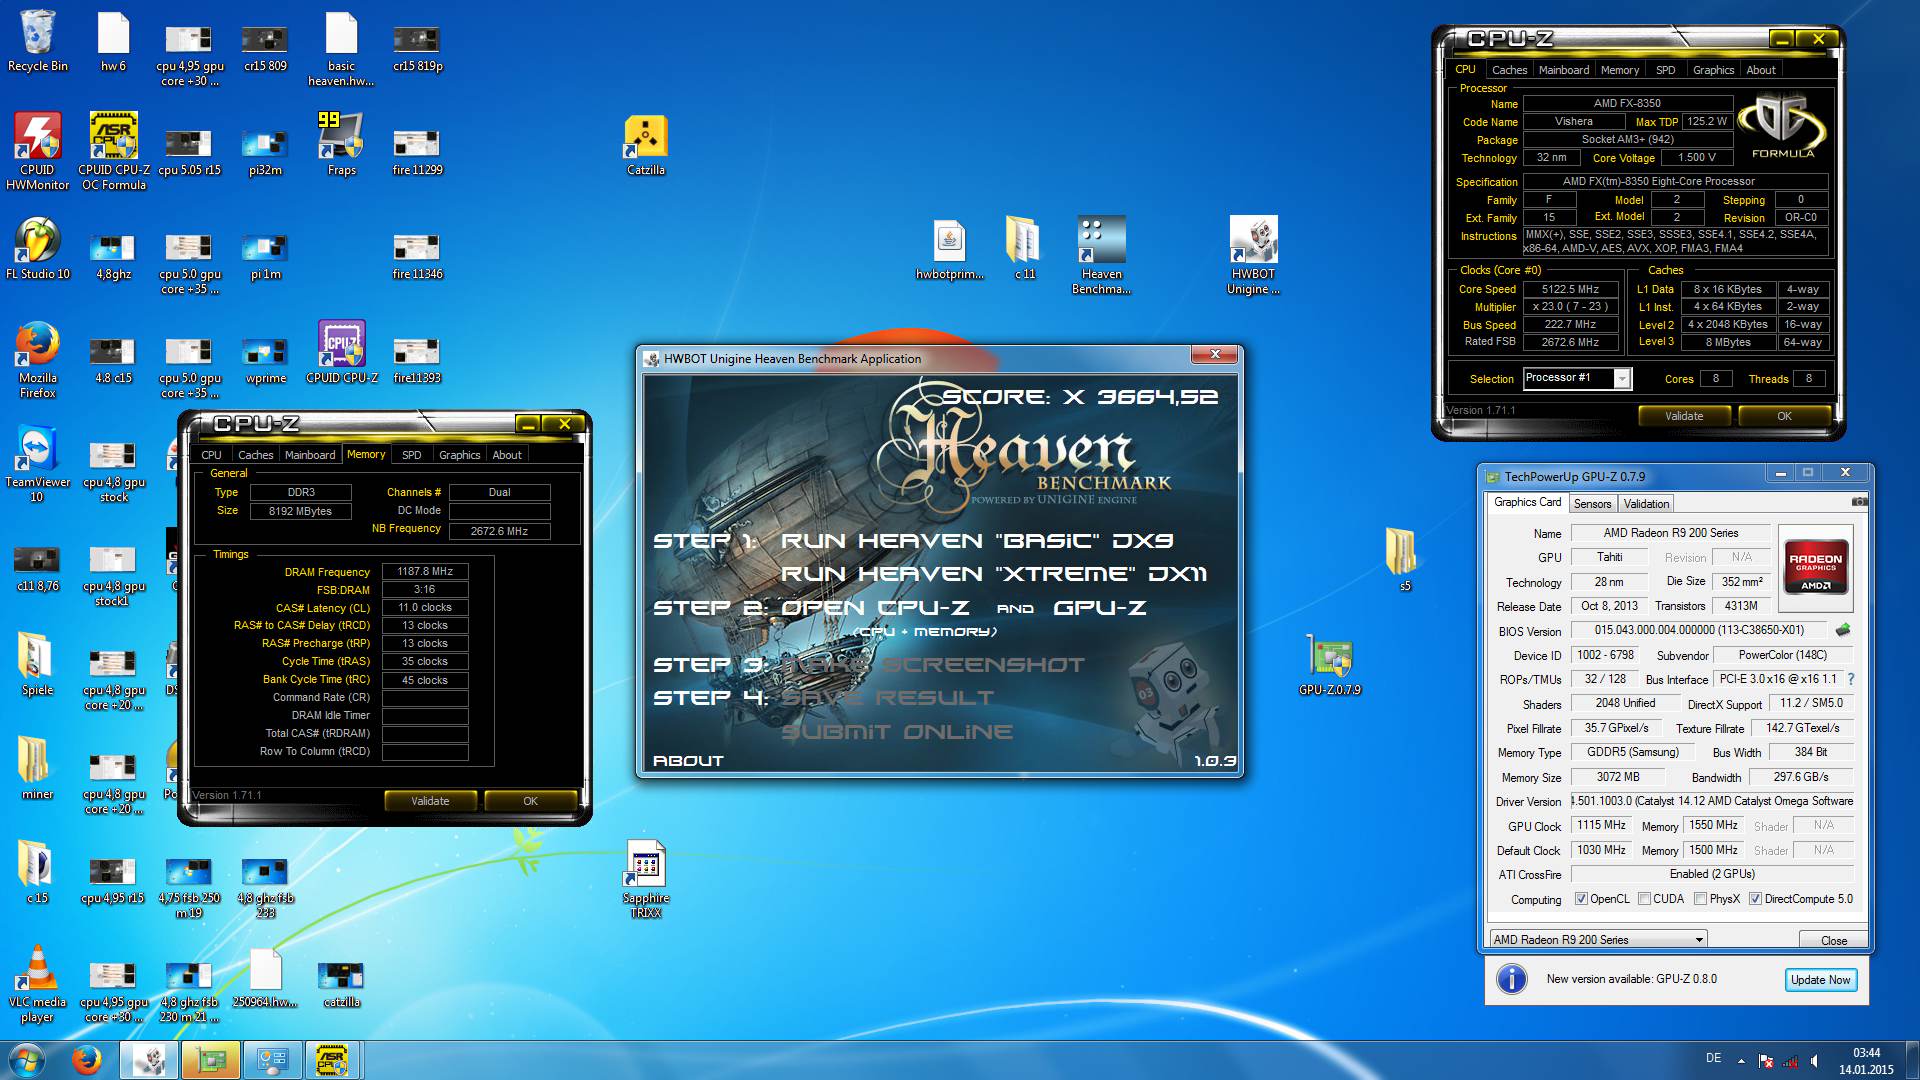The height and width of the screenshot is (1080, 1920).
Task: Open Mainboard tab in right CPU-Z window
Action: (x=1564, y=70)
